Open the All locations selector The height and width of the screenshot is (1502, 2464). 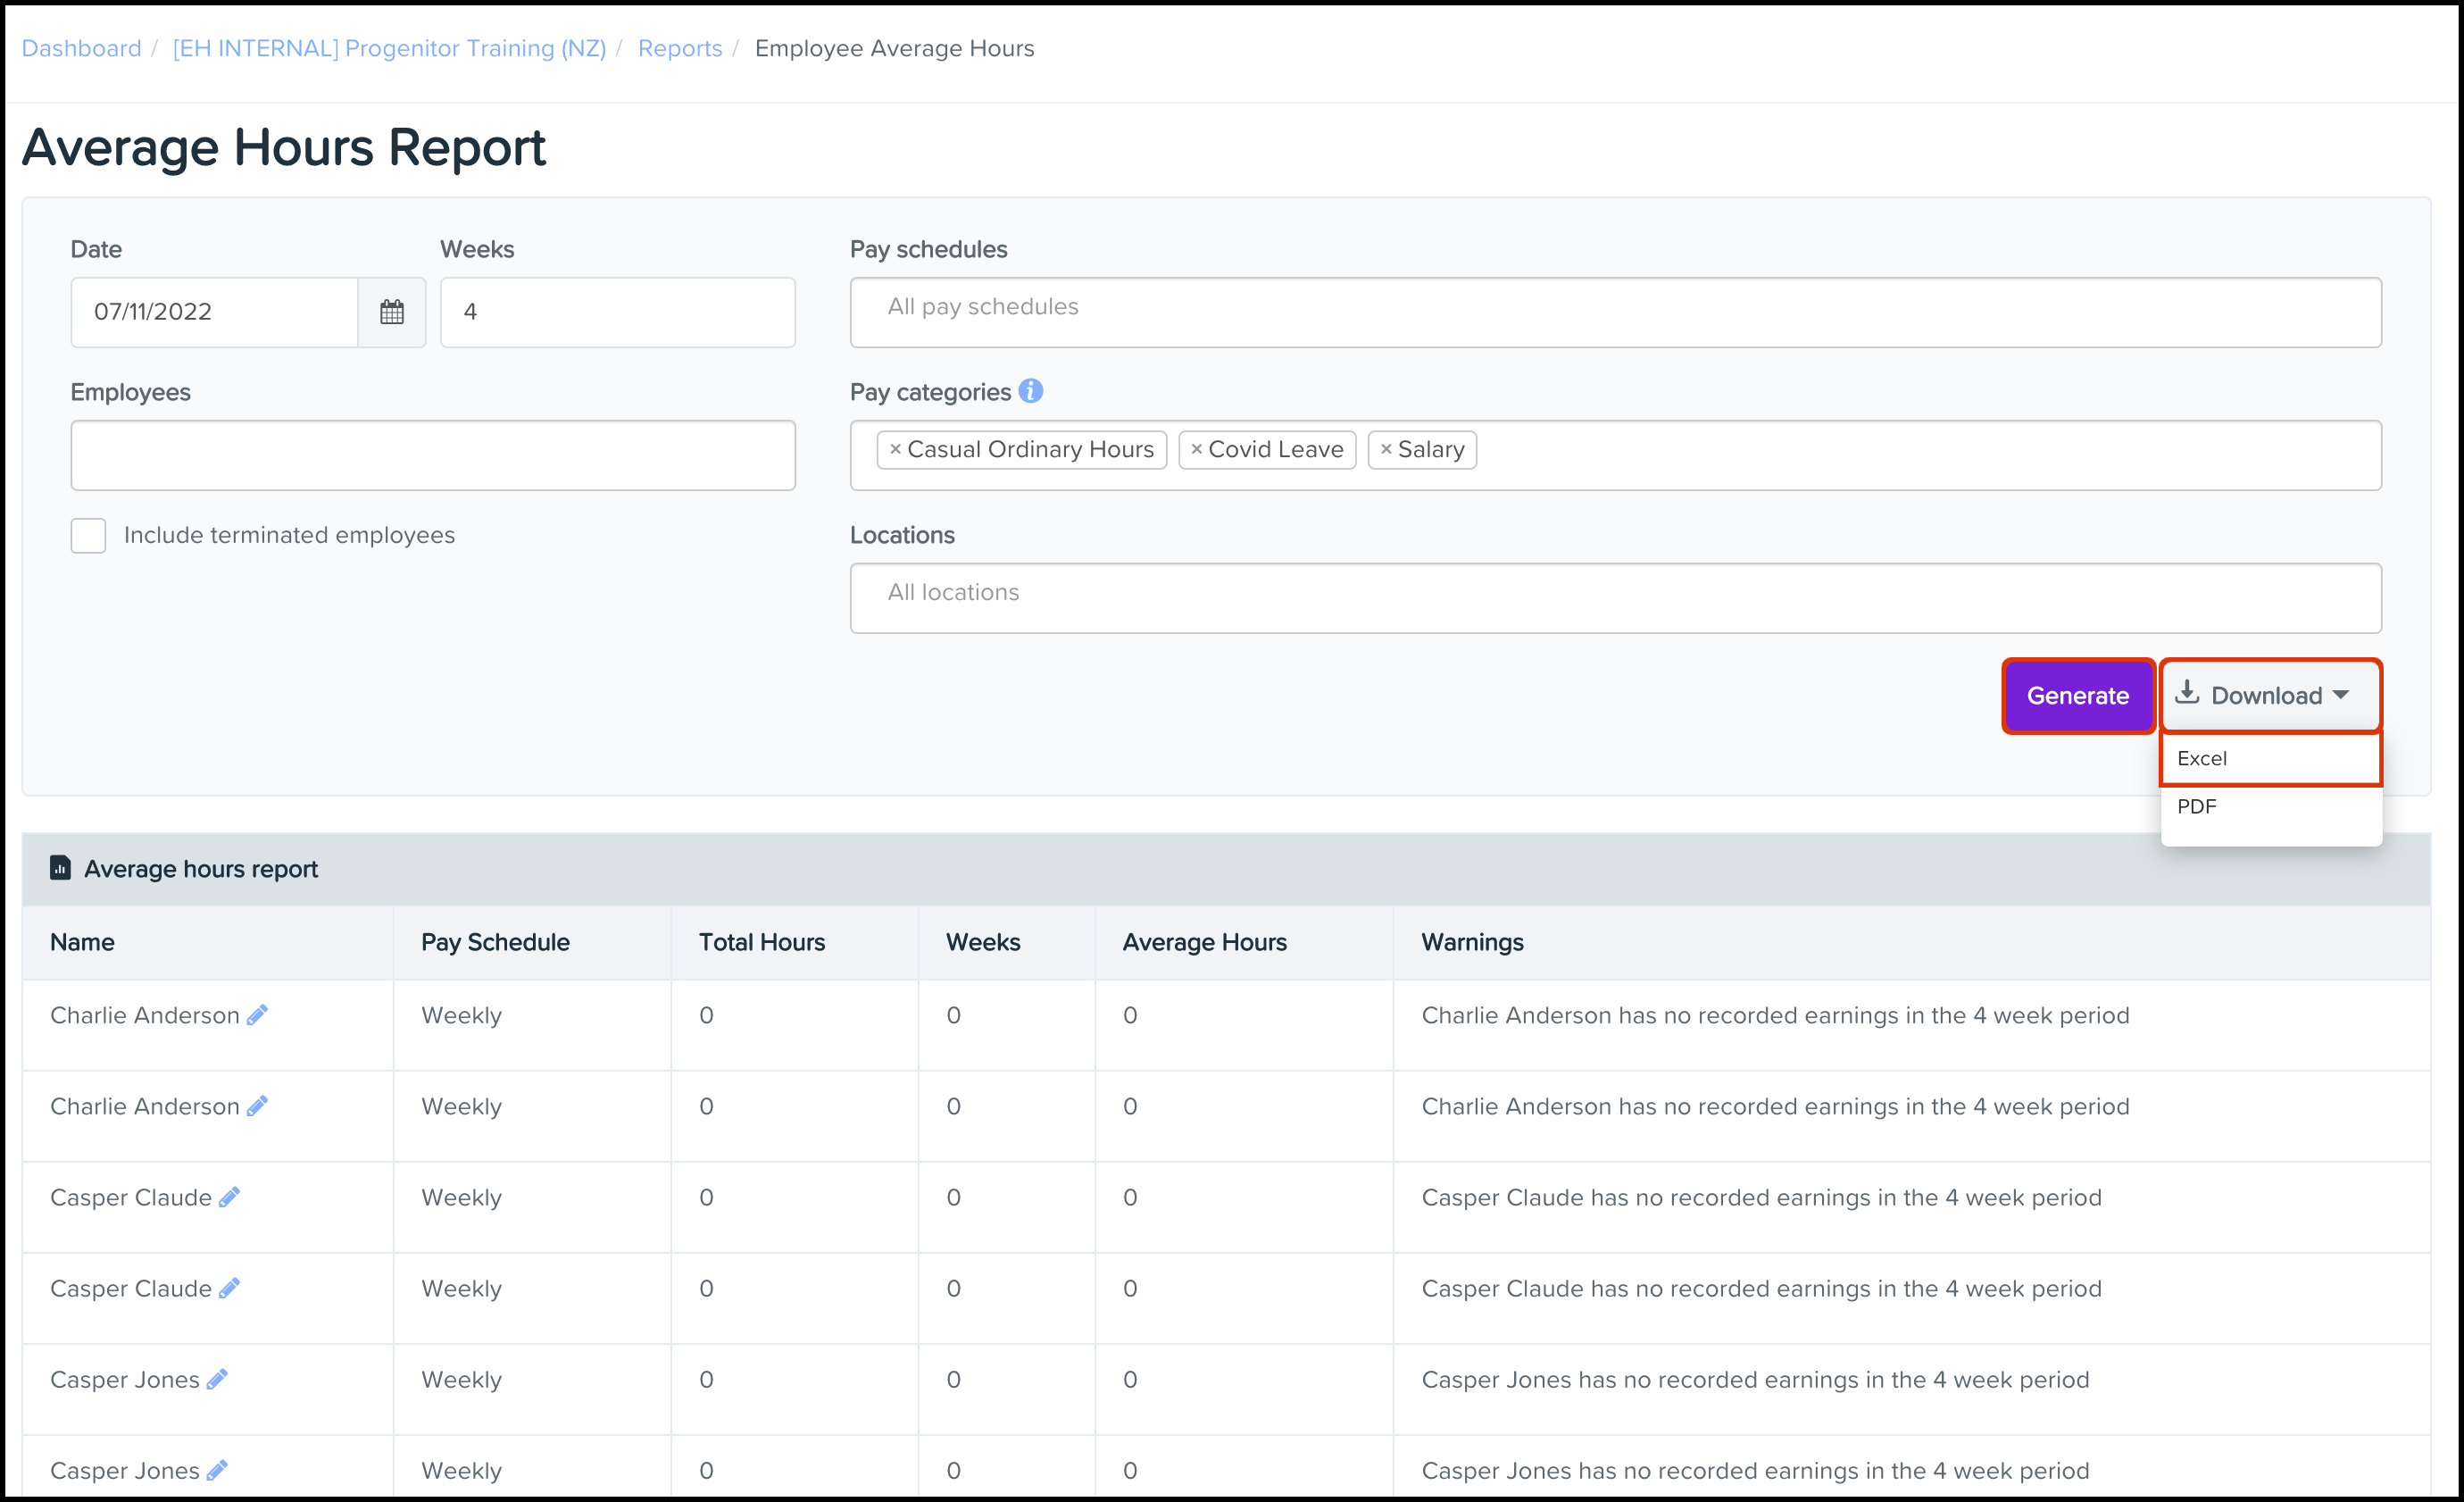(x=1614, y=597)
